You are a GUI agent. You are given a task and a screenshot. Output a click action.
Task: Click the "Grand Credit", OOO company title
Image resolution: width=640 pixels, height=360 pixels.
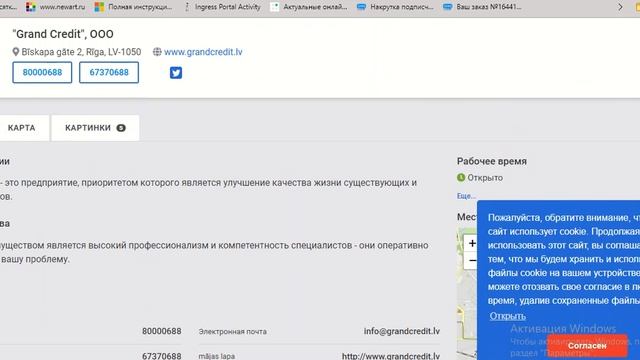63,34
